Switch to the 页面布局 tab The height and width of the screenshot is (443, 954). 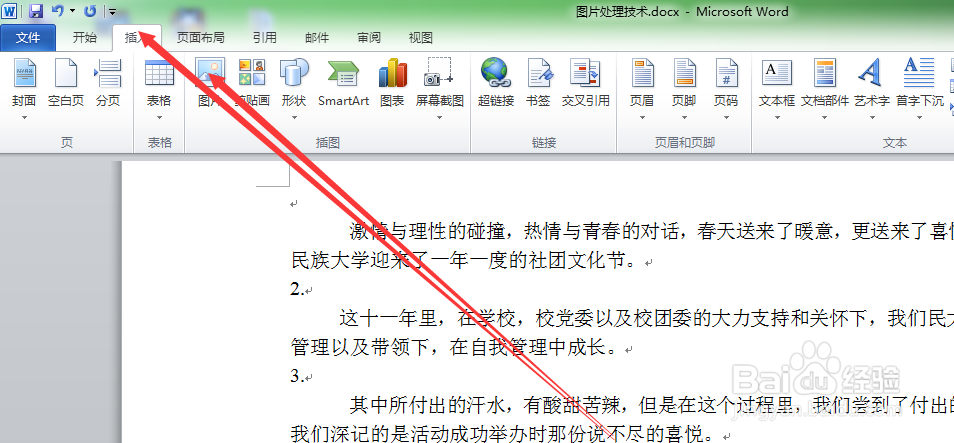[x=200, y=38]
